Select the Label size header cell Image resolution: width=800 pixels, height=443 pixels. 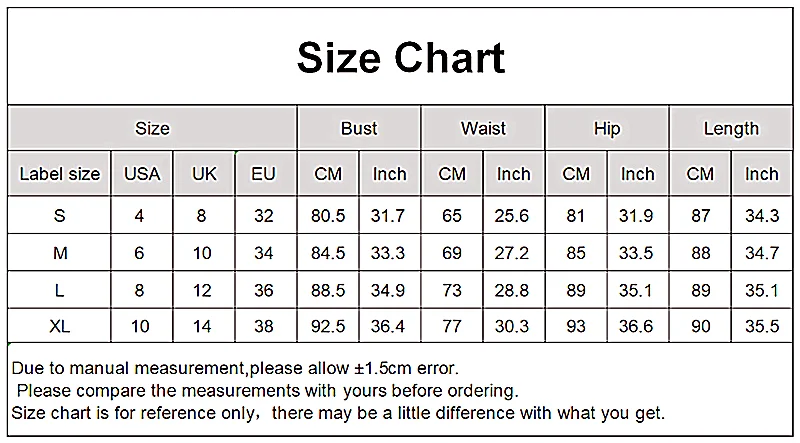coord(60,174)
